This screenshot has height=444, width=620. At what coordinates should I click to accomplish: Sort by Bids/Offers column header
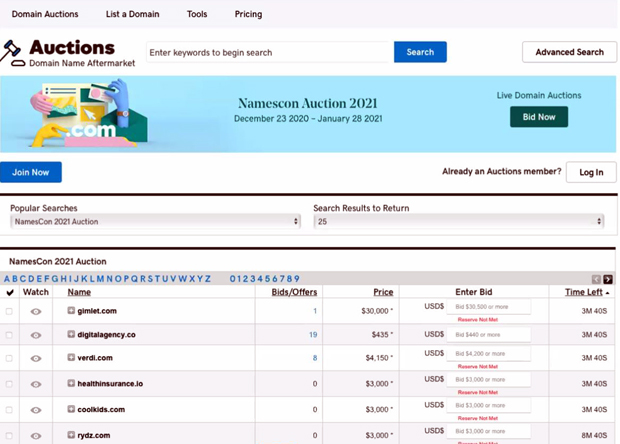[294, 292]
